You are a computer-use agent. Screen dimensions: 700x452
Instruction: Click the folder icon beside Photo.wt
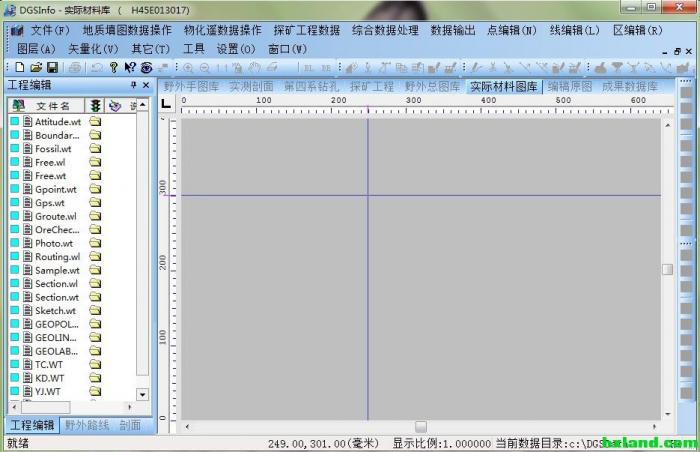(x=95, y=243)
